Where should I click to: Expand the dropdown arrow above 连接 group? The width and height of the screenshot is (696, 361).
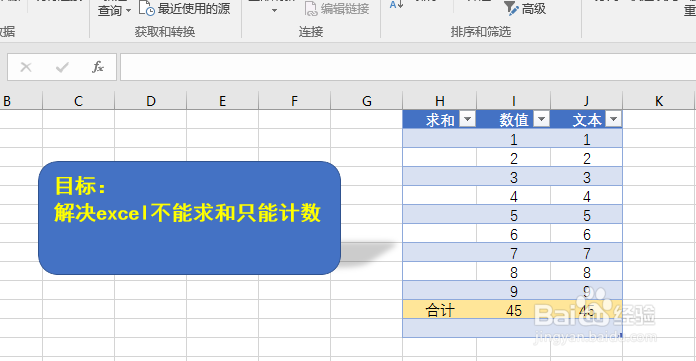(274, 10)
